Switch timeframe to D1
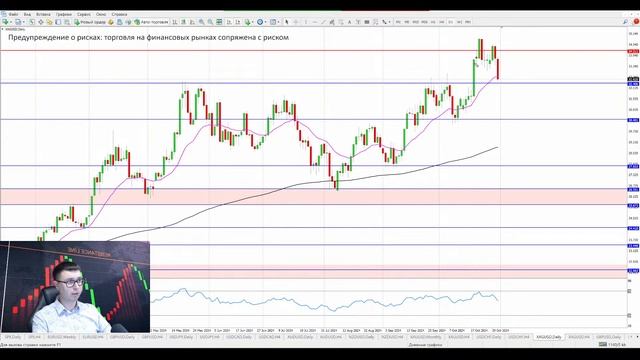640x360 pixels. (451, 22)
